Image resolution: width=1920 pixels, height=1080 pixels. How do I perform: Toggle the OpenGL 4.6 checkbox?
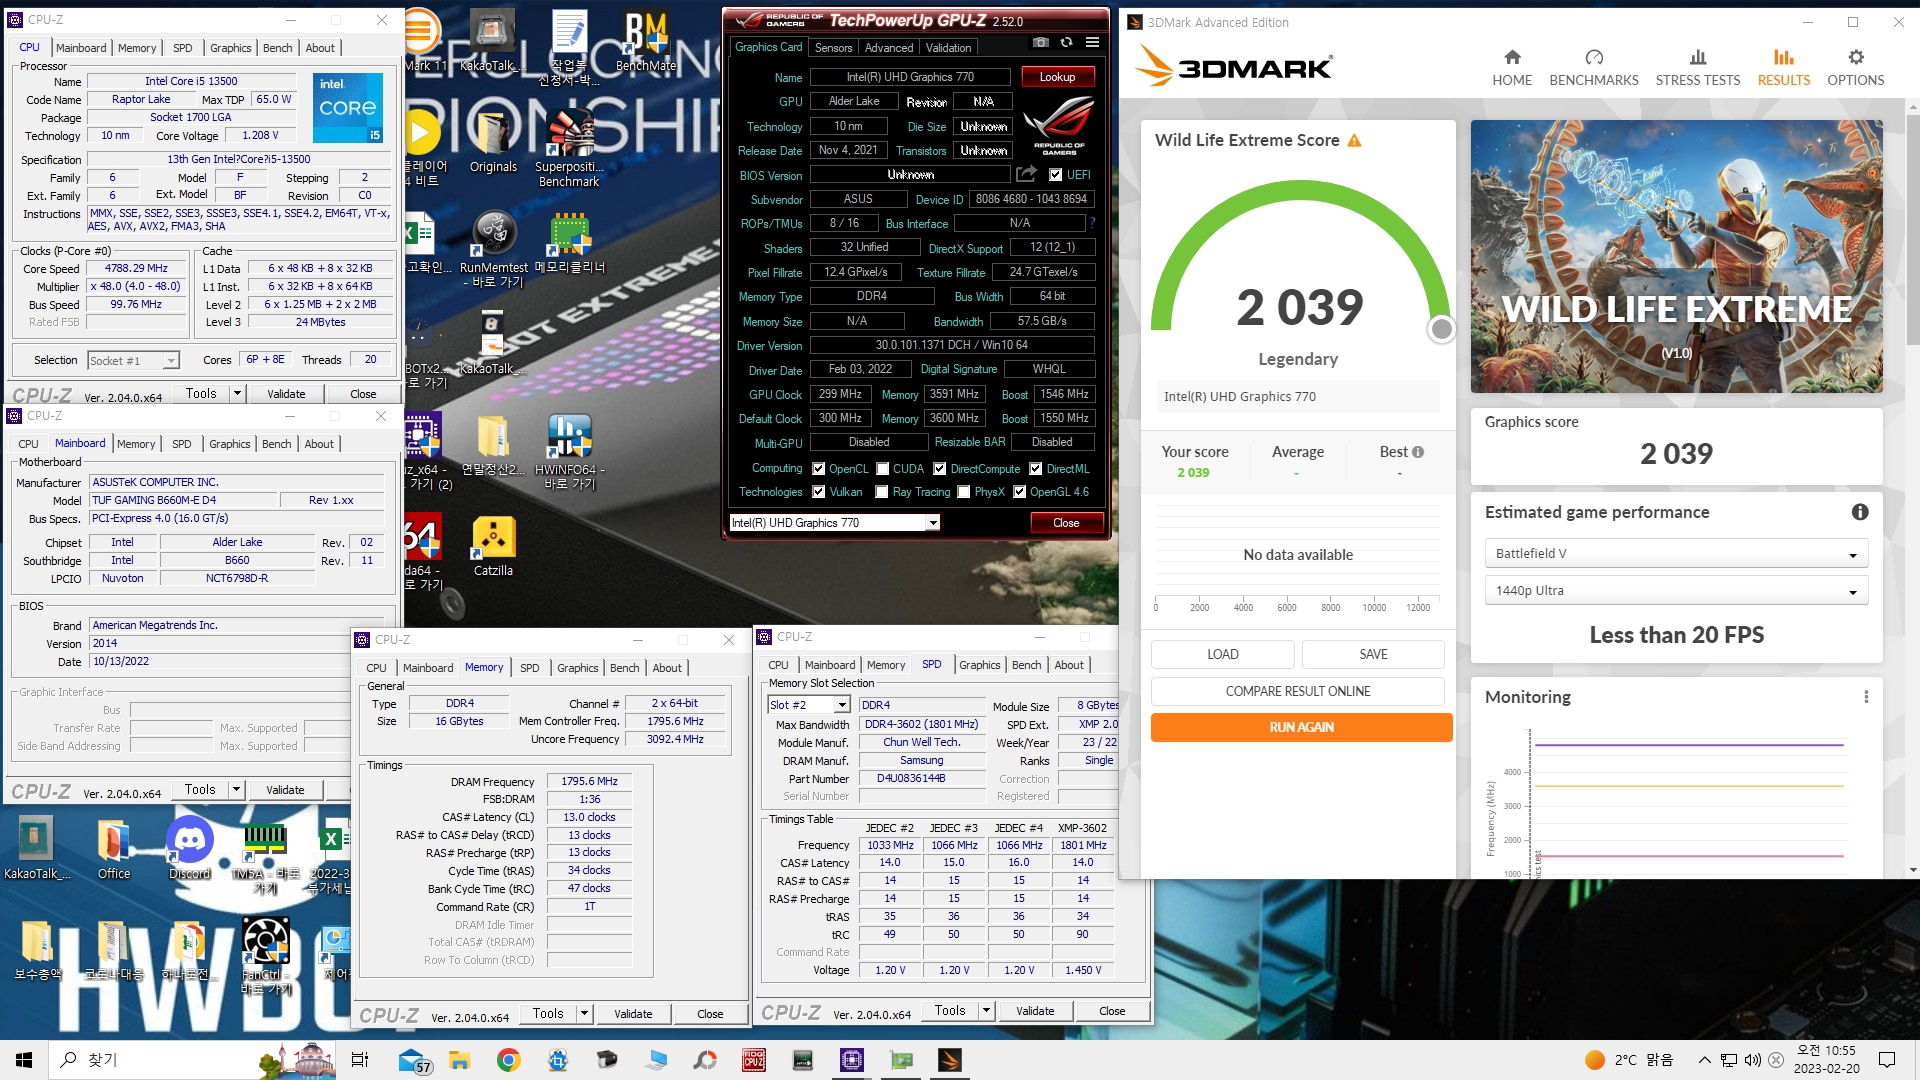(1019, 492)
